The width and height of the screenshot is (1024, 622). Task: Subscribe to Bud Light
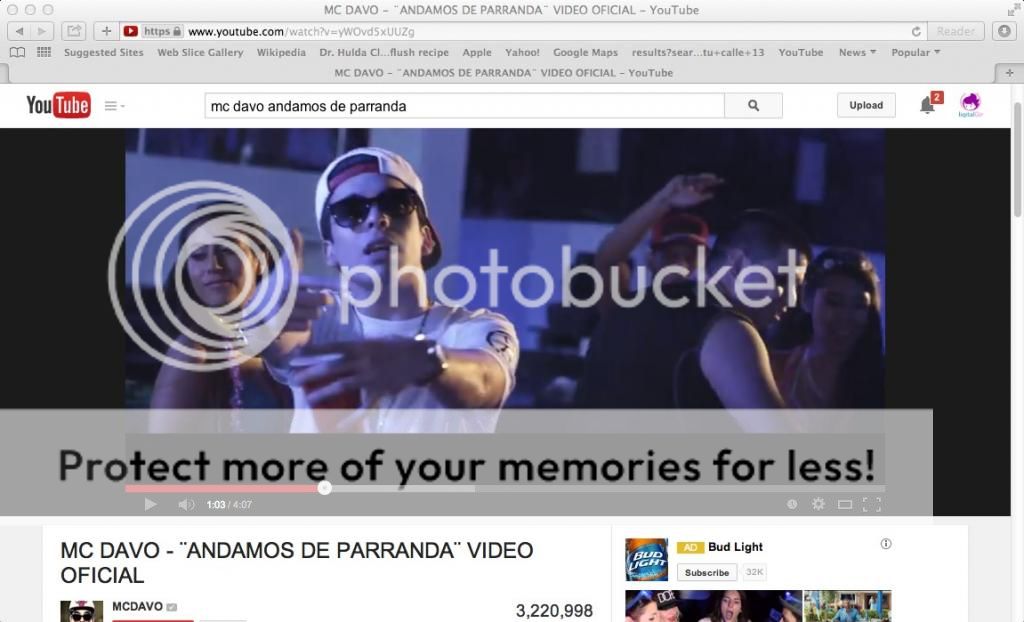pyautogui.click(x=707, y=572)
